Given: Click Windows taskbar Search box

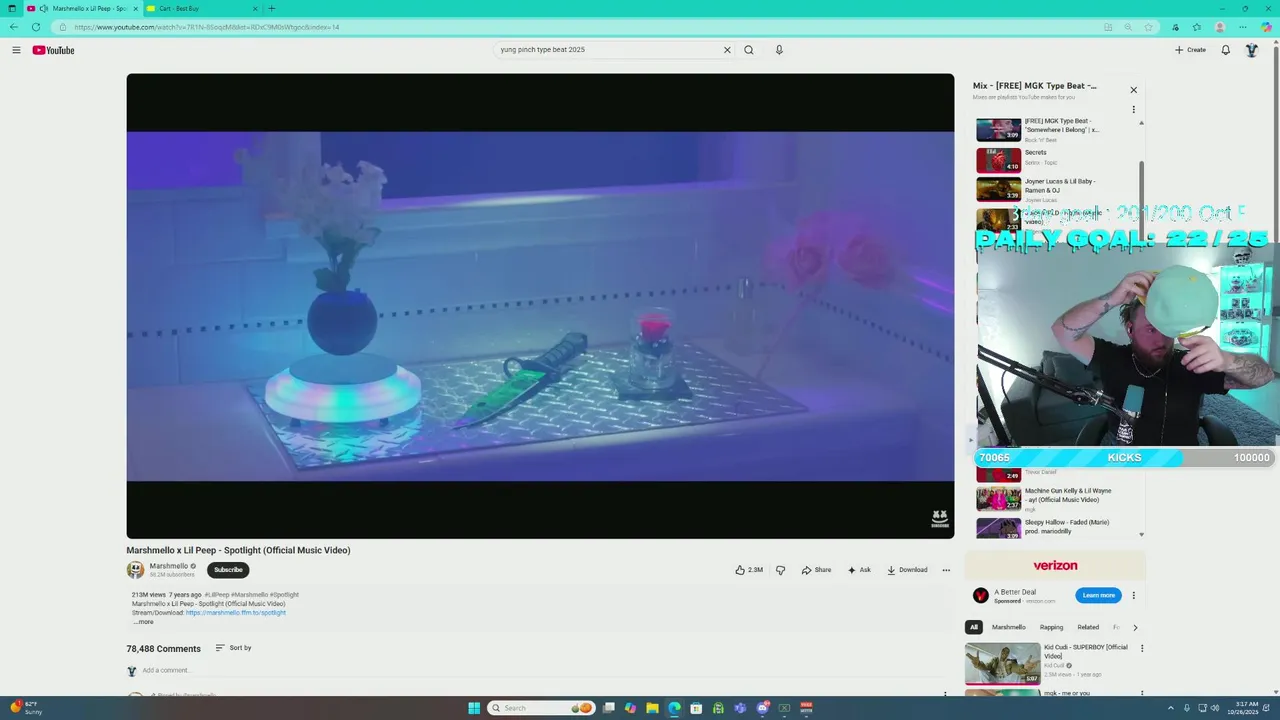Looking at the screenshot, I should [x=541, y=708].
